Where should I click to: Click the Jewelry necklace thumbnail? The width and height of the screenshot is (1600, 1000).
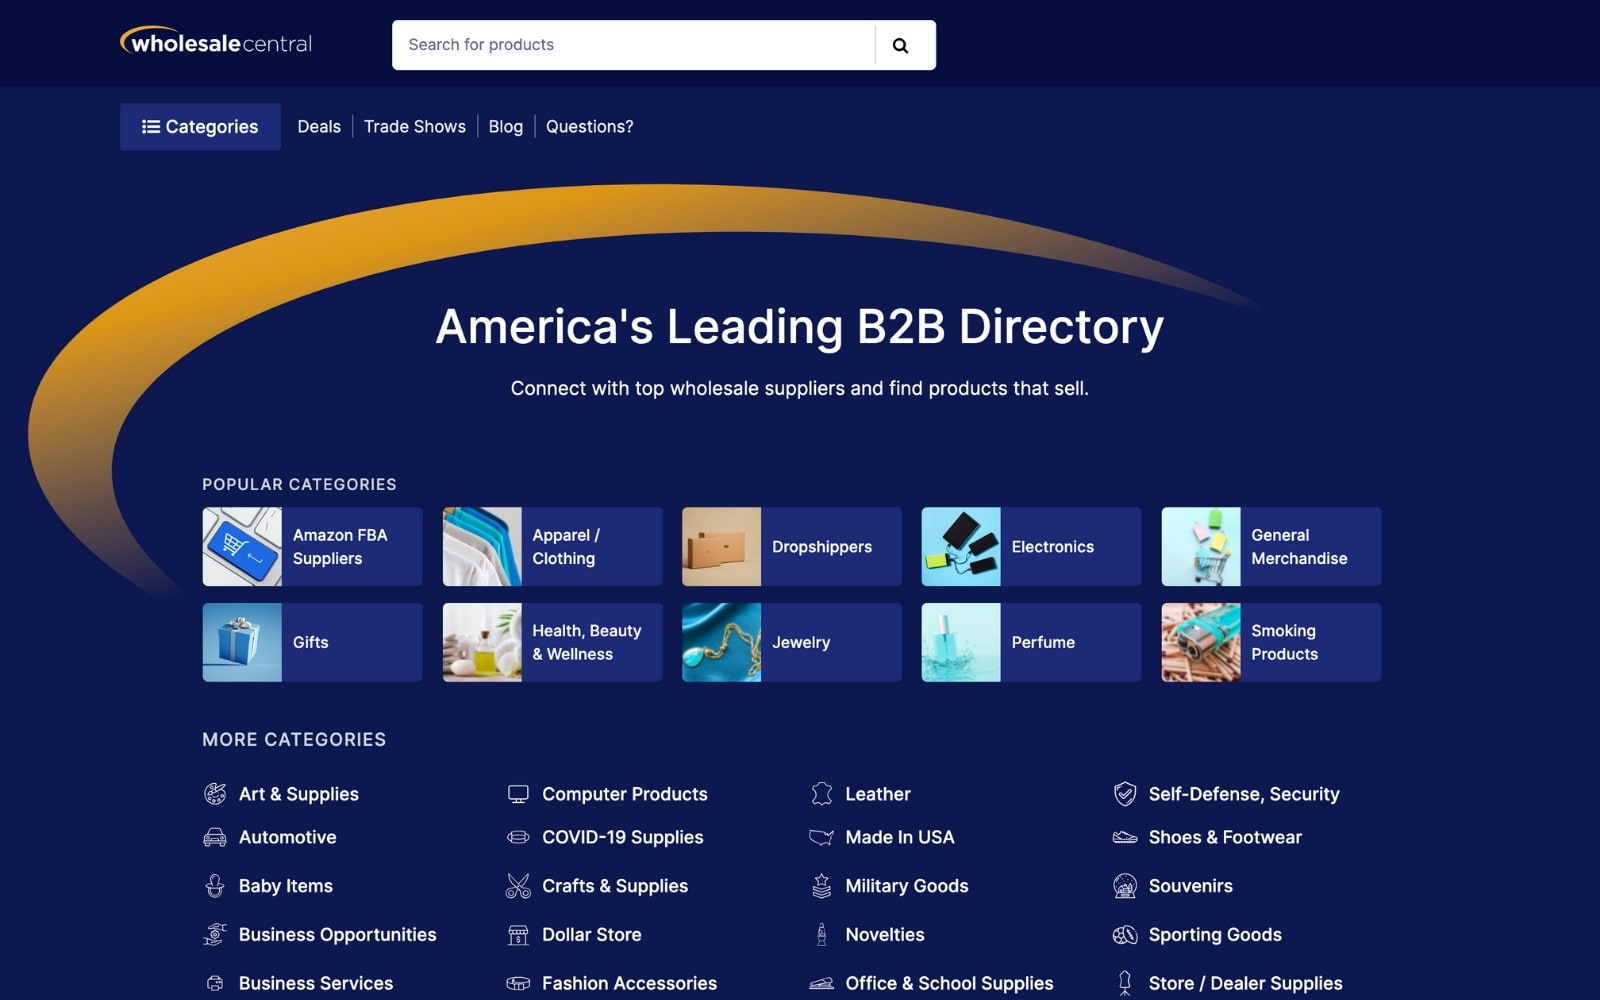coord(721,642)
